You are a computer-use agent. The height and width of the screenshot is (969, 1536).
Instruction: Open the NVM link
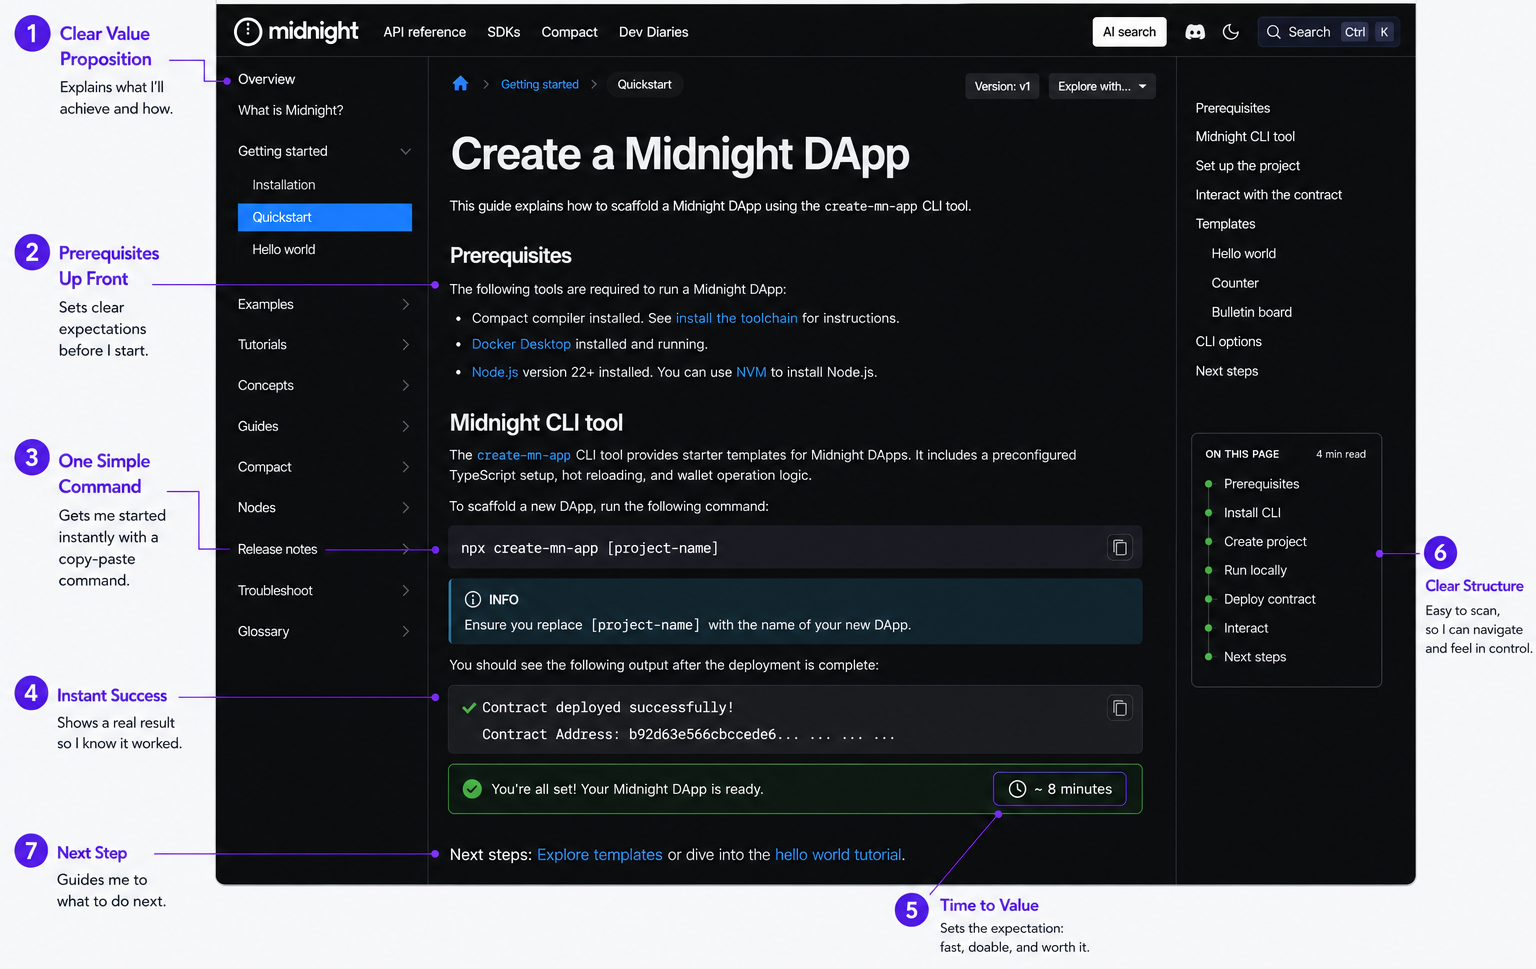pyautogui.click(x=751, y=372)
